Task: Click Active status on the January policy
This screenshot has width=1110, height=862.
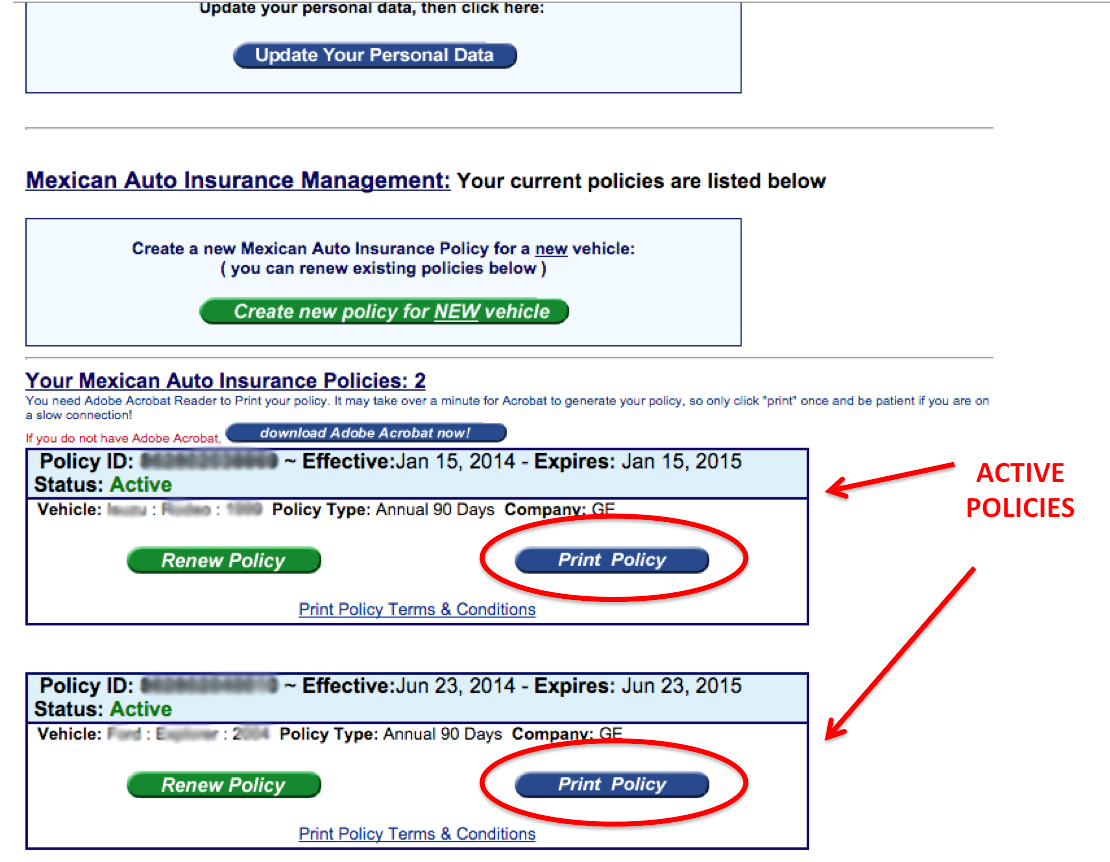Action: (141, 485)
